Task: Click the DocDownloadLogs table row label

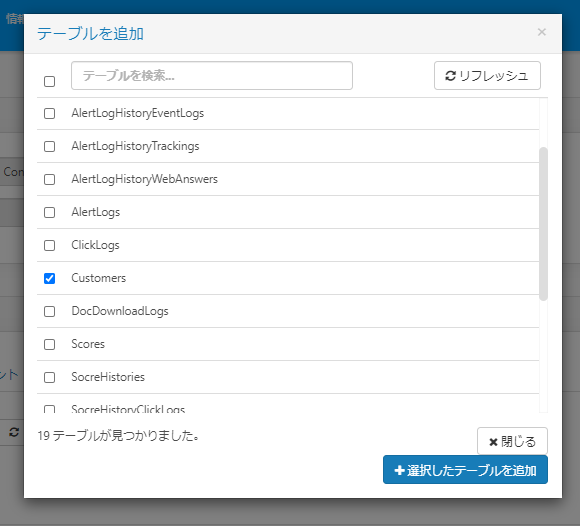Action: [120, 311]
